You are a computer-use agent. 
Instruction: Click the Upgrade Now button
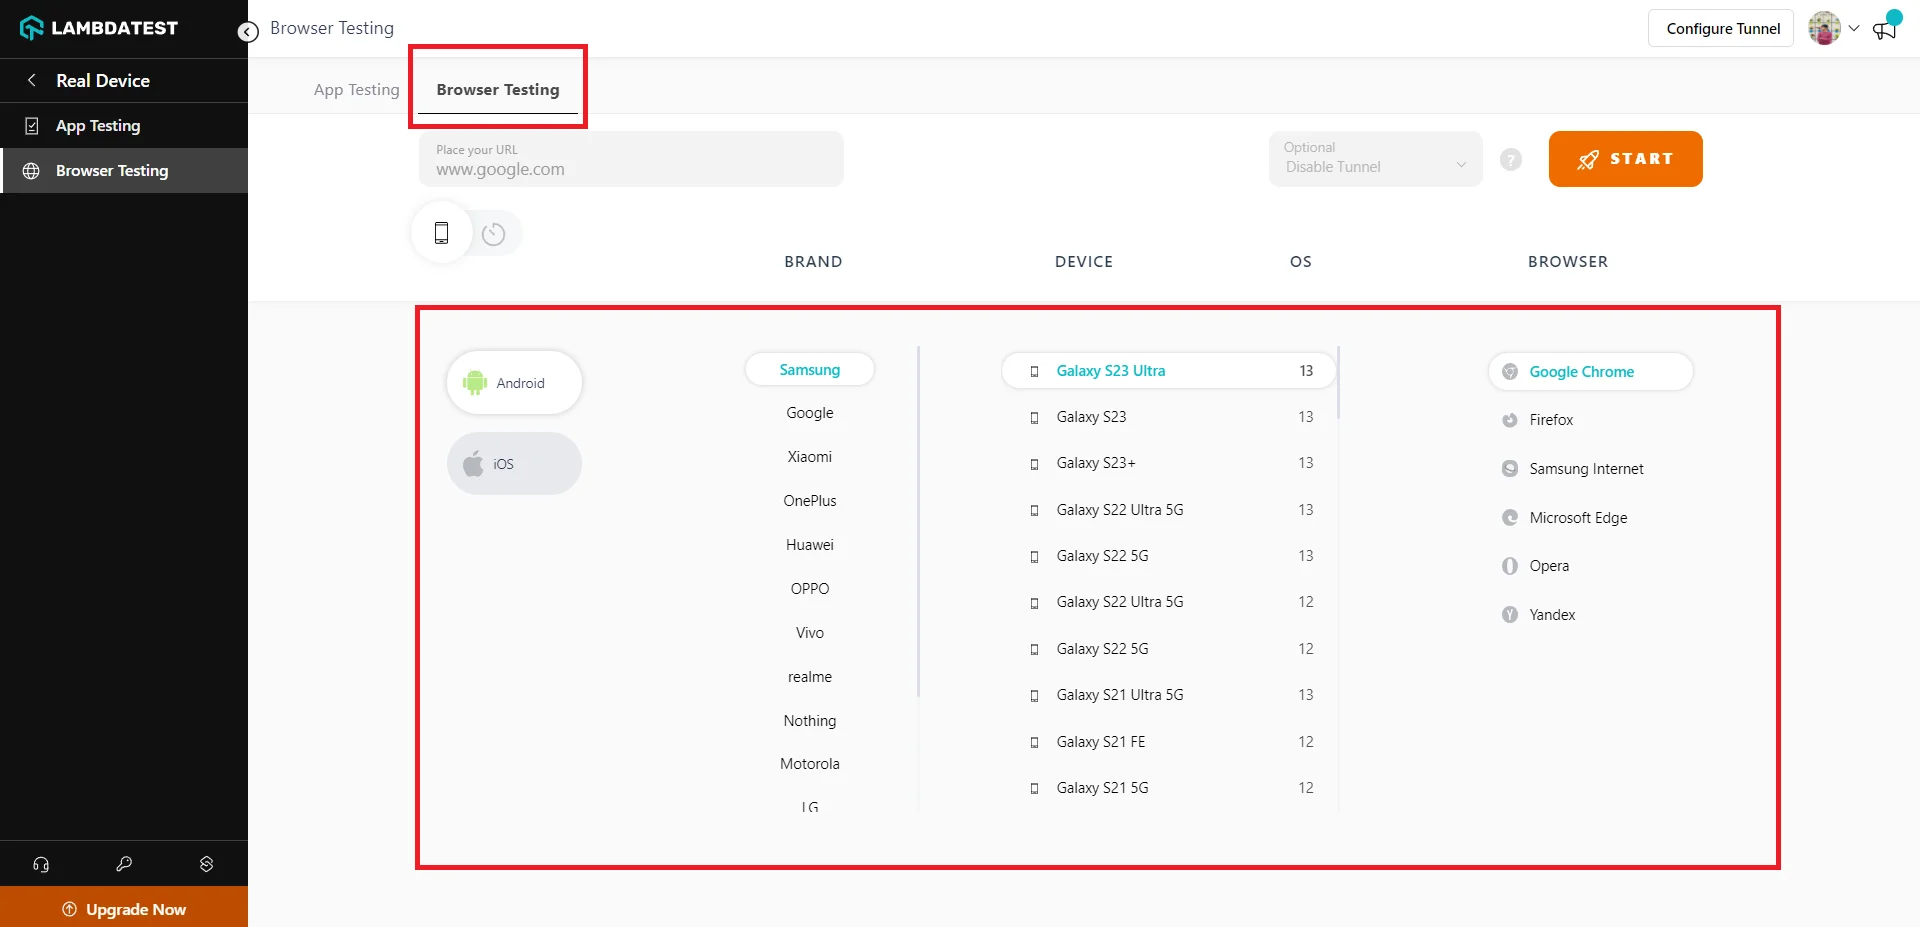[x=124, y=908]
